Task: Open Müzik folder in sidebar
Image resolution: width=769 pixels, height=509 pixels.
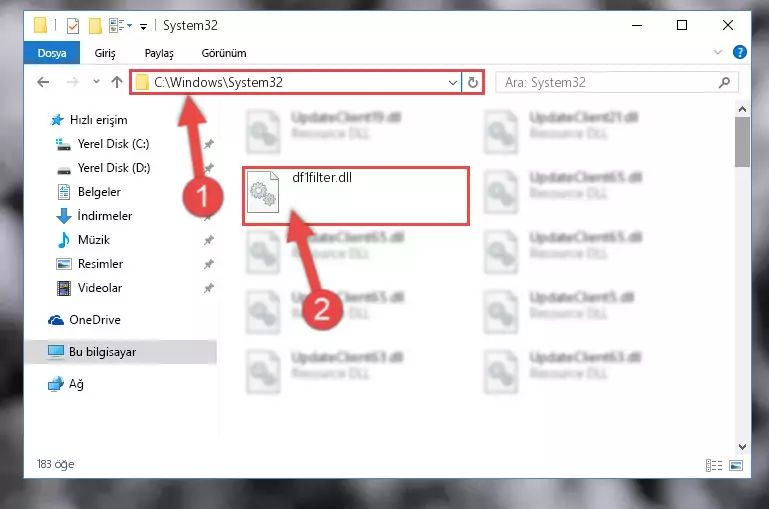Action: [x=94, y=240]
